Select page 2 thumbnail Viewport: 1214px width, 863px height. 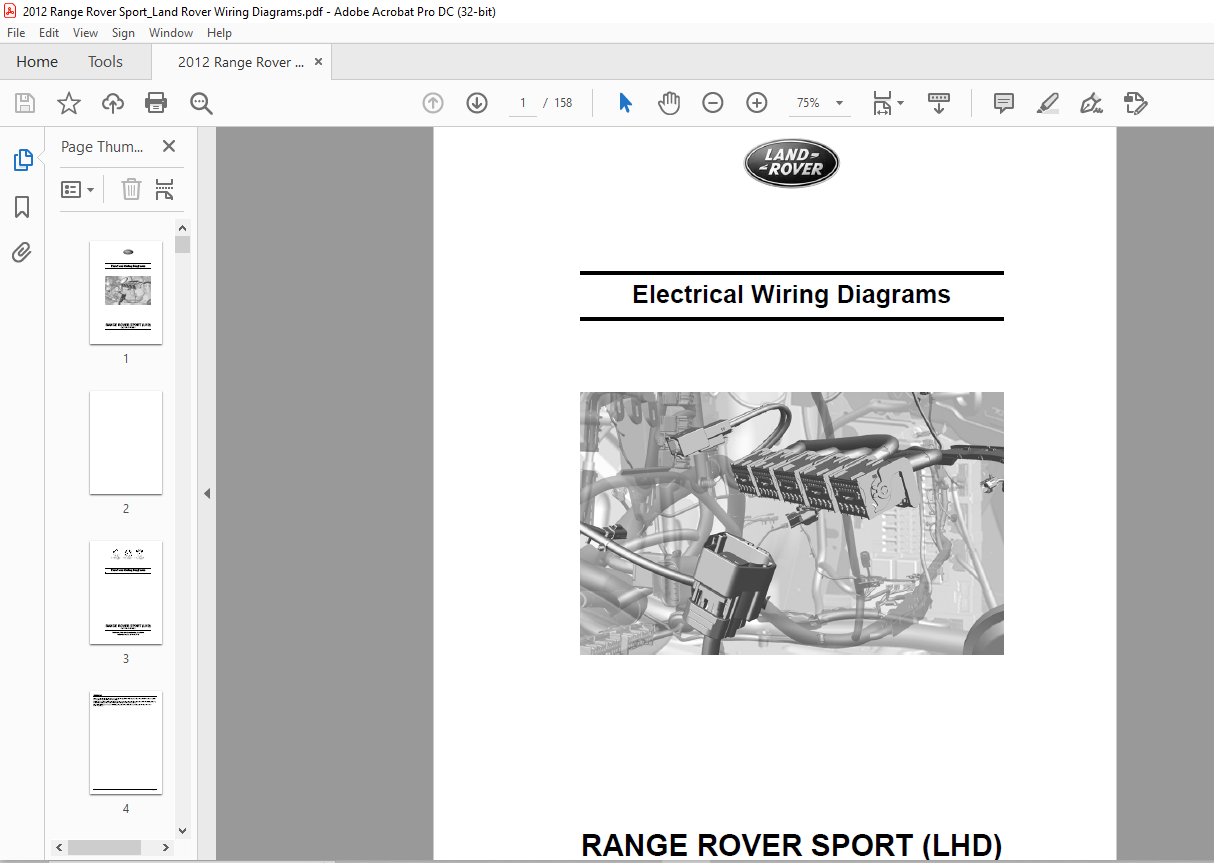coord(126,442)
